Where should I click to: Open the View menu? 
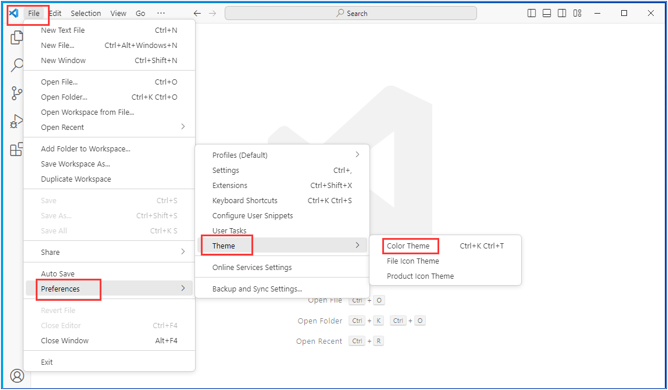(118, 13)
